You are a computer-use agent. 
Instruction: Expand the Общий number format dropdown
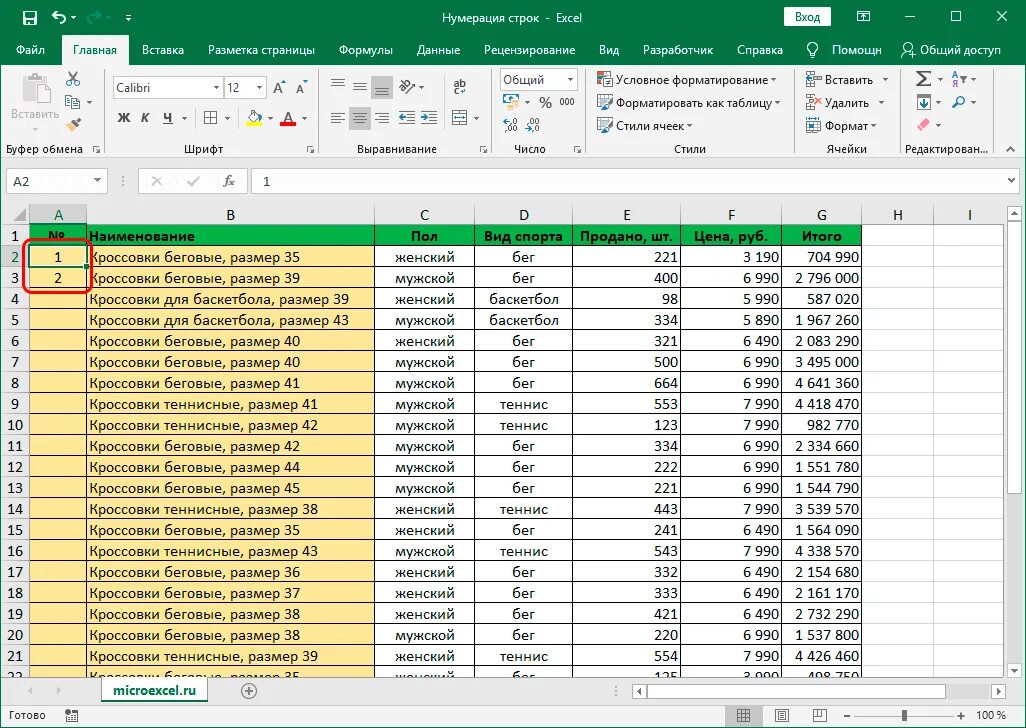click(571, 80)
